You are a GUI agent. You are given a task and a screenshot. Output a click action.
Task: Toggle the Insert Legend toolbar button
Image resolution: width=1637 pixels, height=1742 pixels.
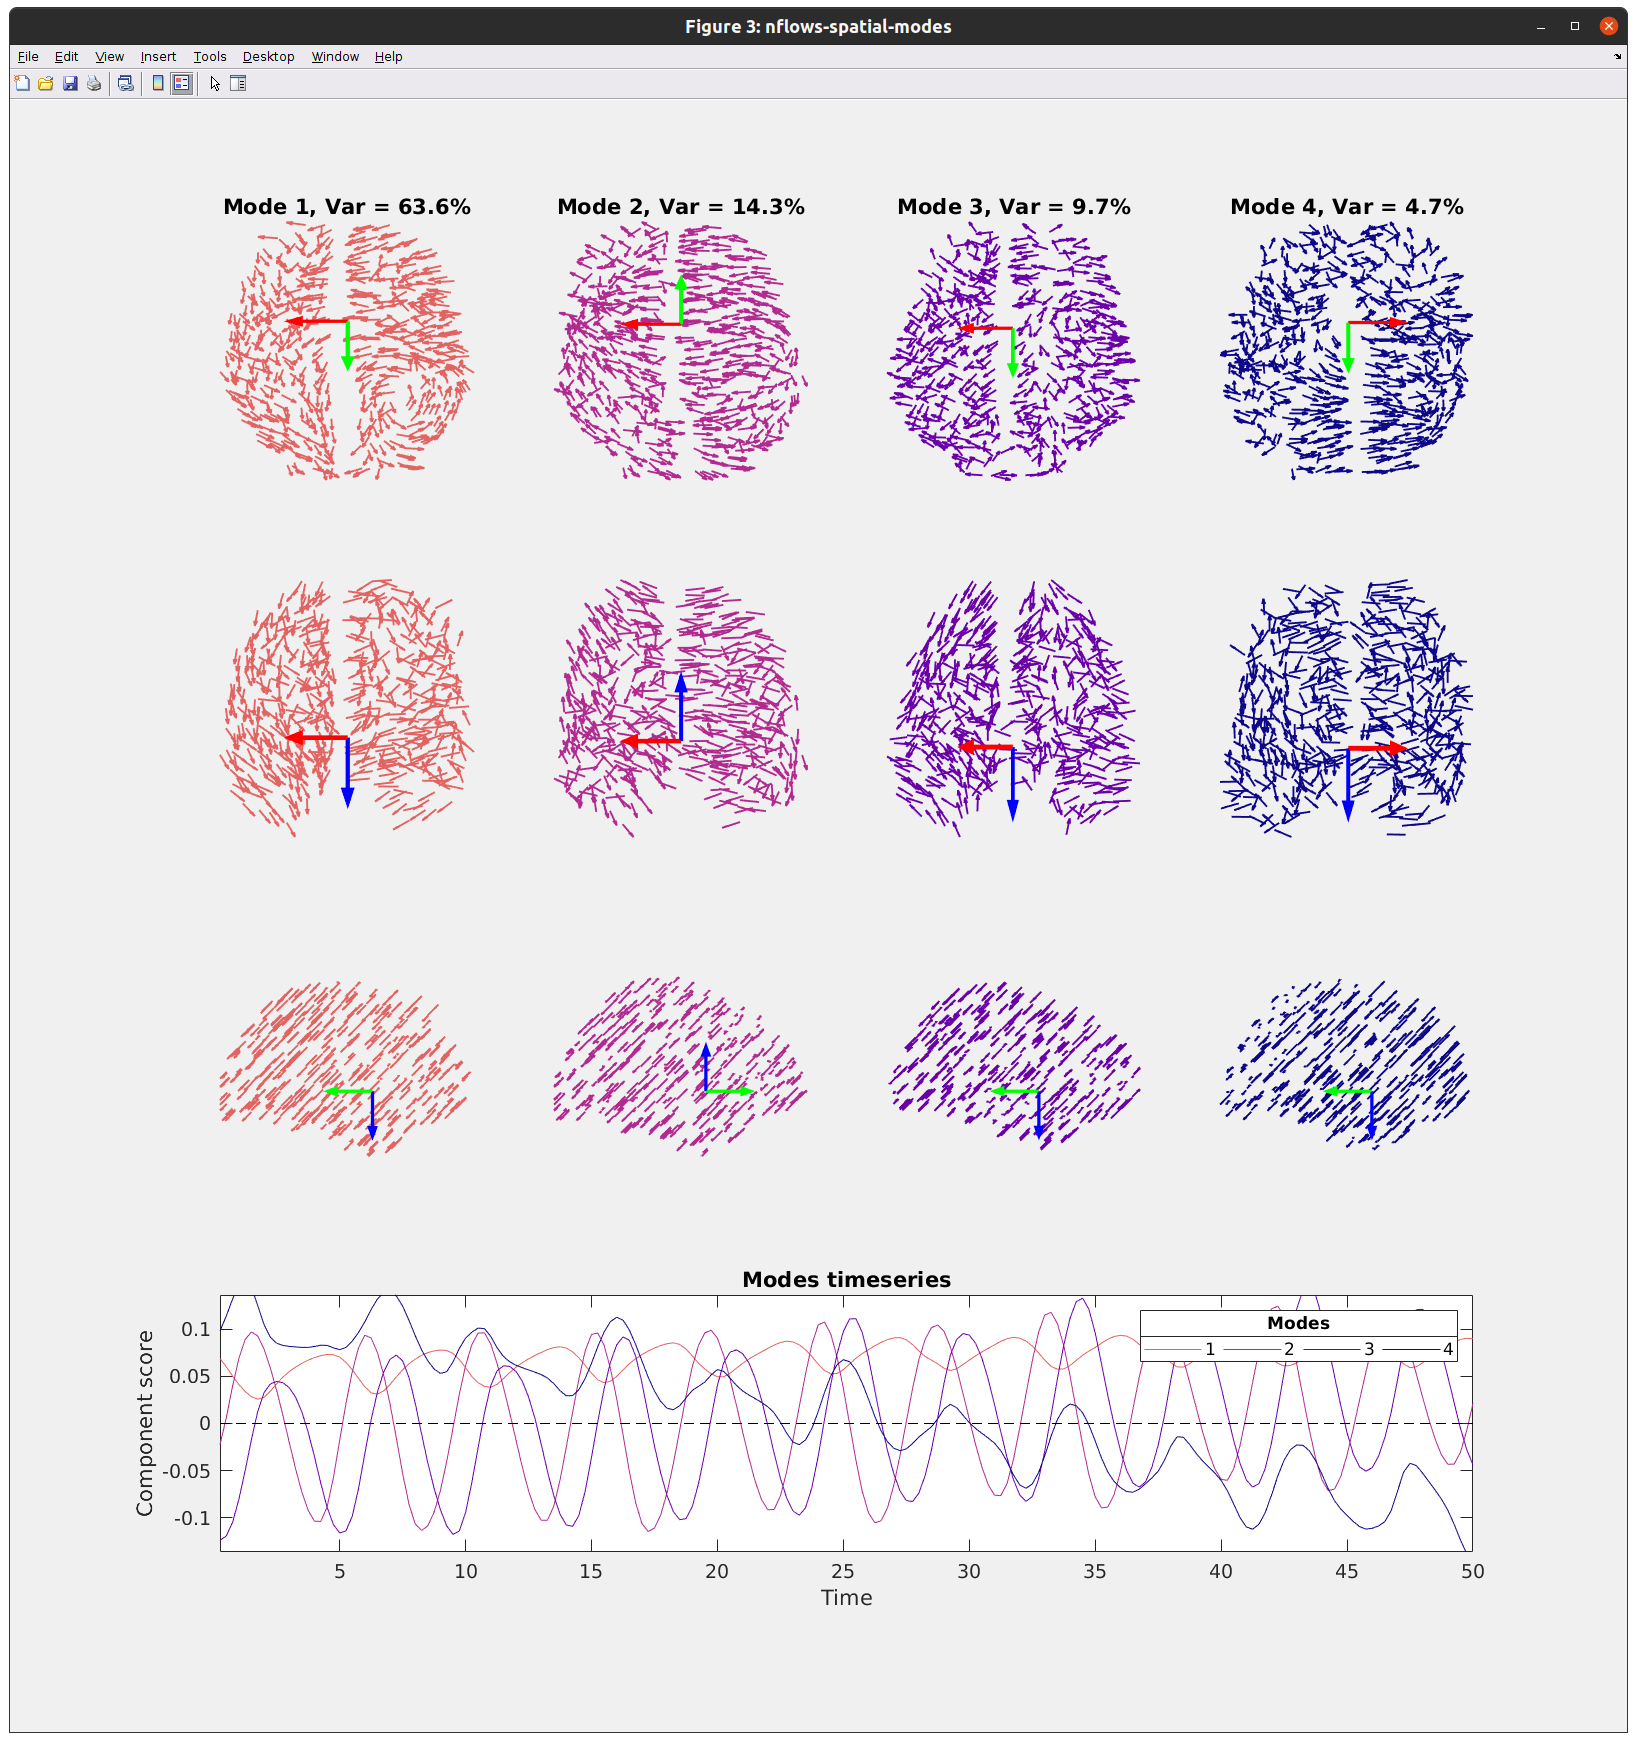[x=181, y=84]
